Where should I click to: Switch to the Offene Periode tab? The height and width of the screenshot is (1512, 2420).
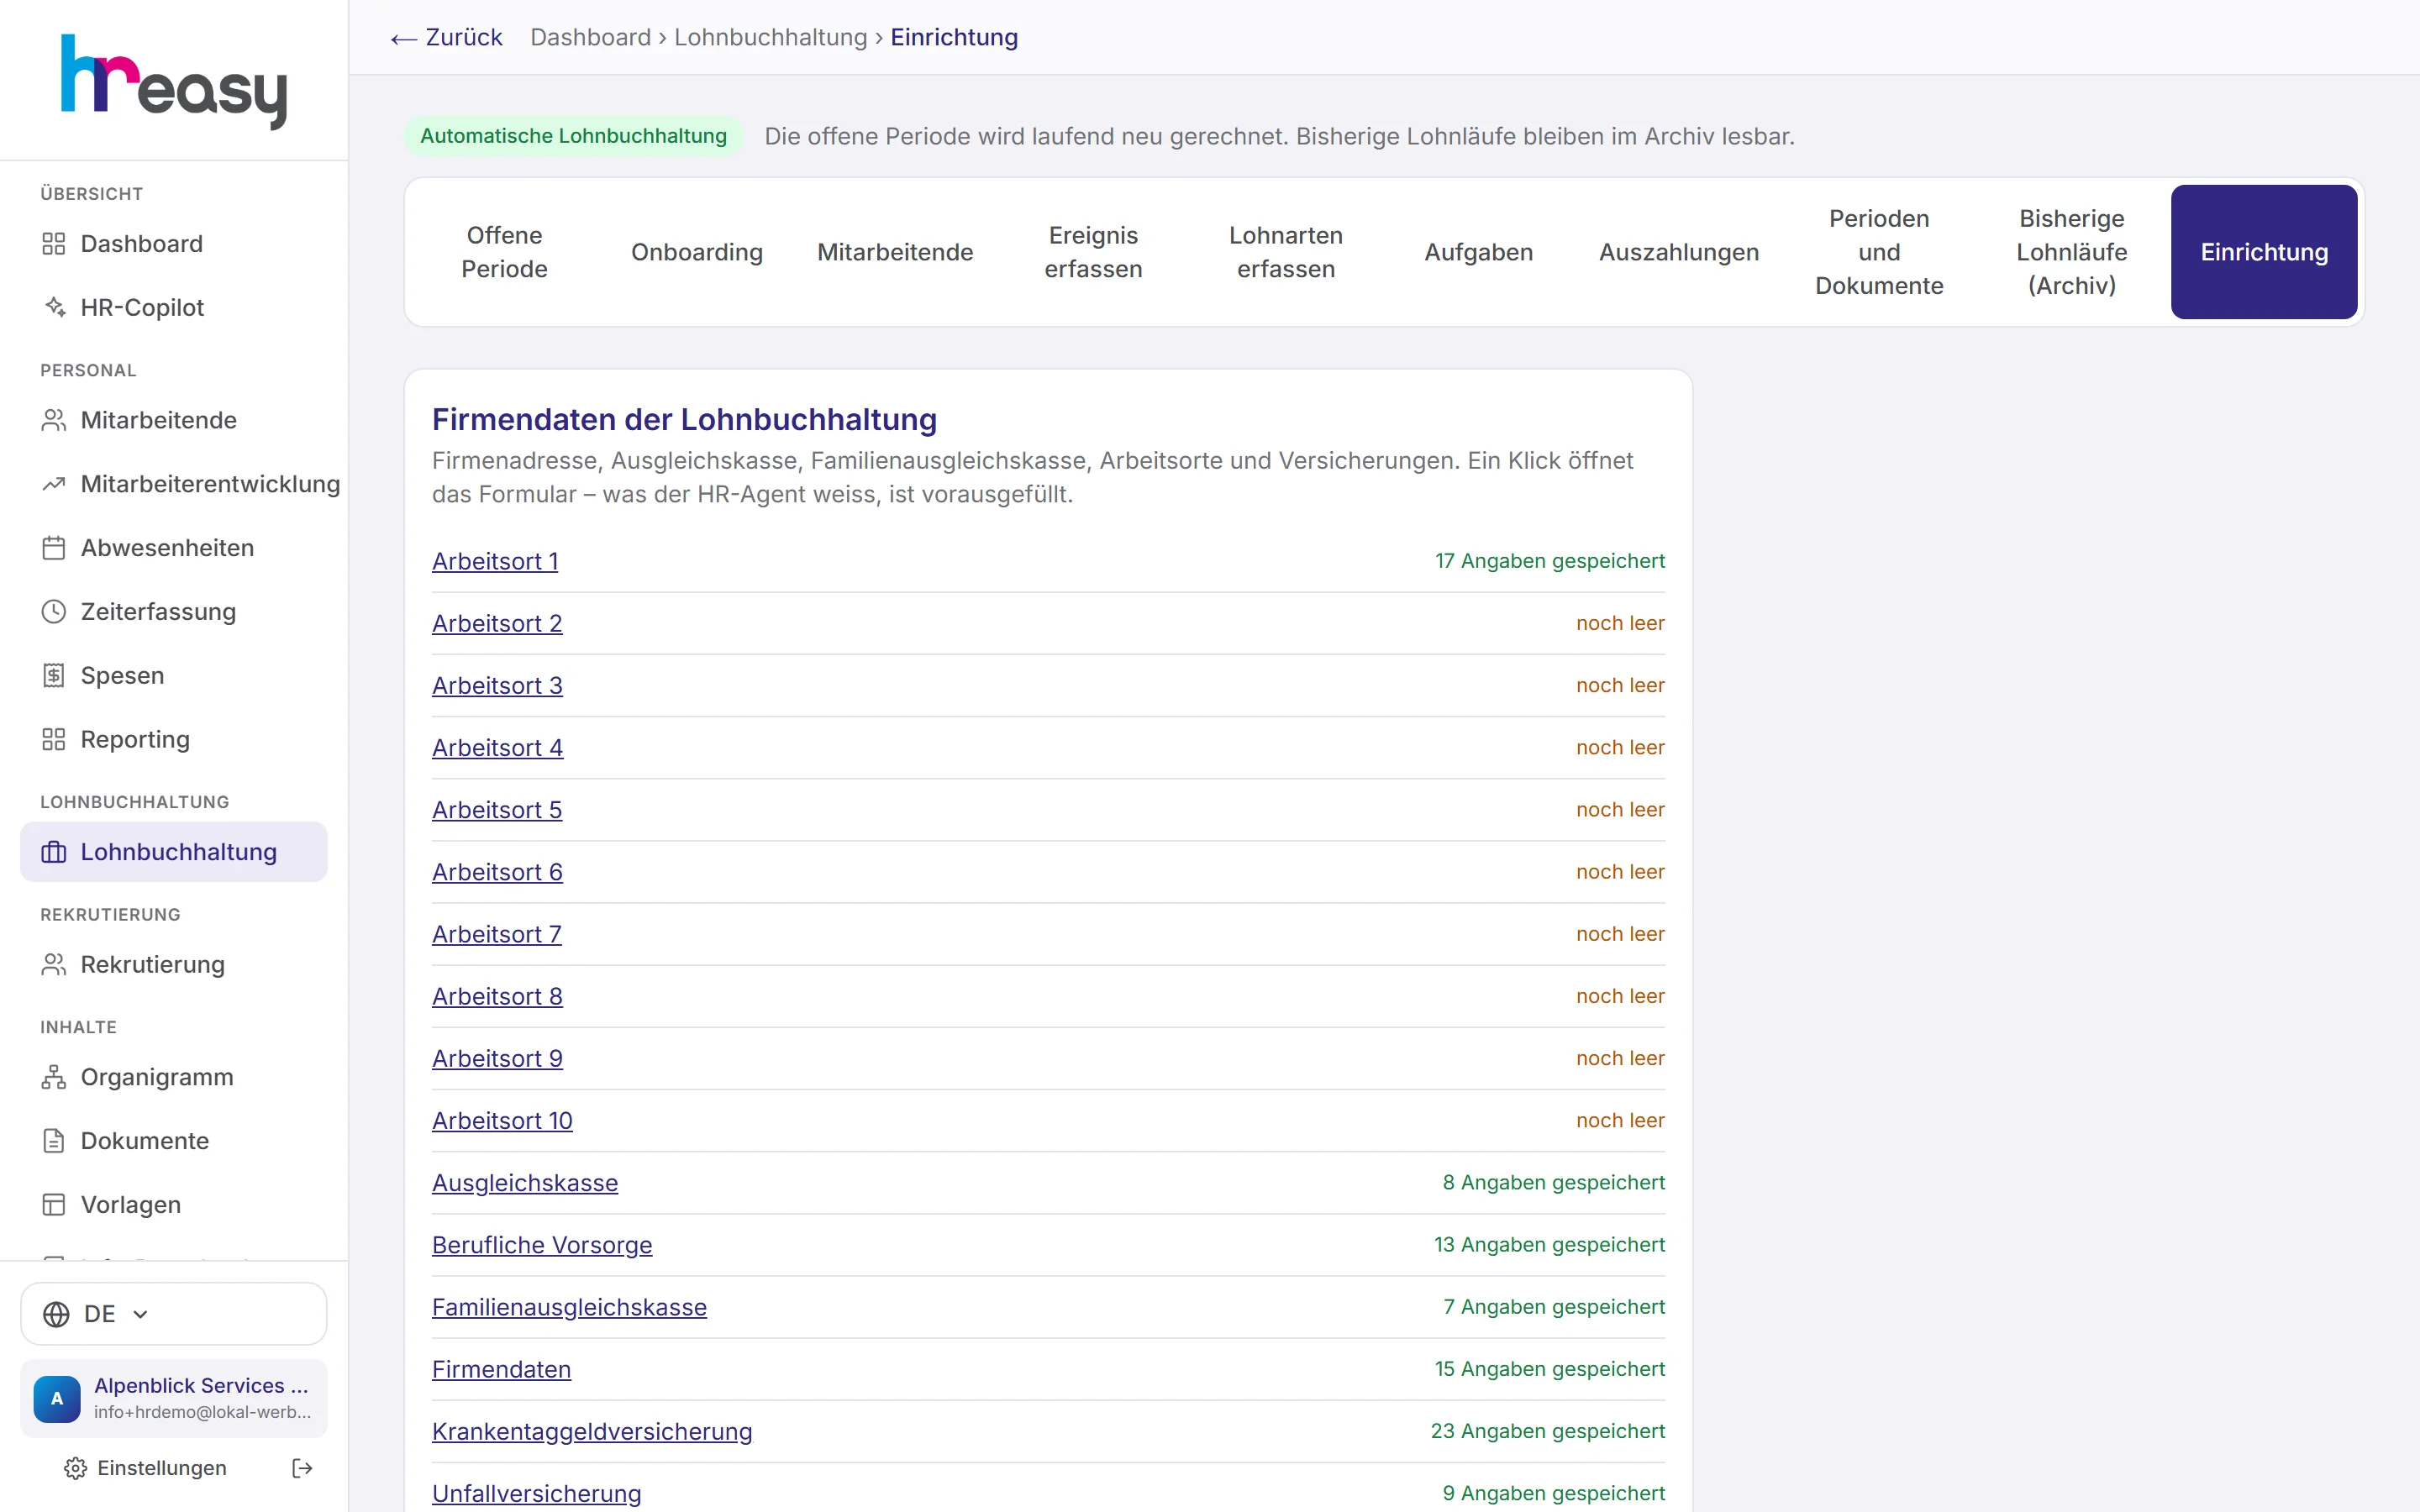coord(504,252)
